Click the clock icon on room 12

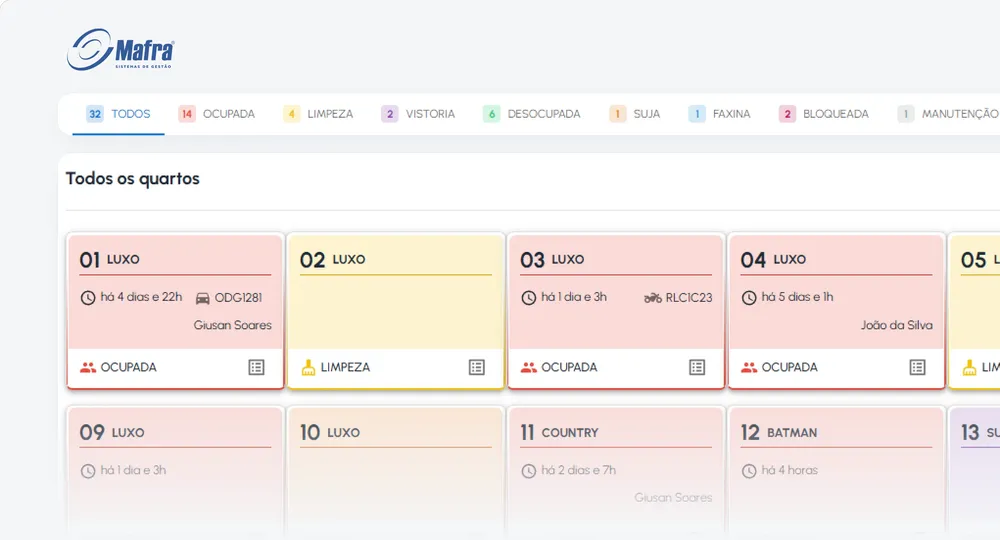pyautogui.click(x=749, y=471)
